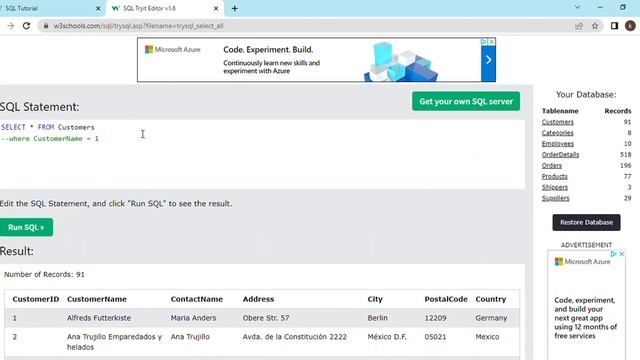Restore down the browser window
This screenshot has width=640, height=360.
point(623,7)
